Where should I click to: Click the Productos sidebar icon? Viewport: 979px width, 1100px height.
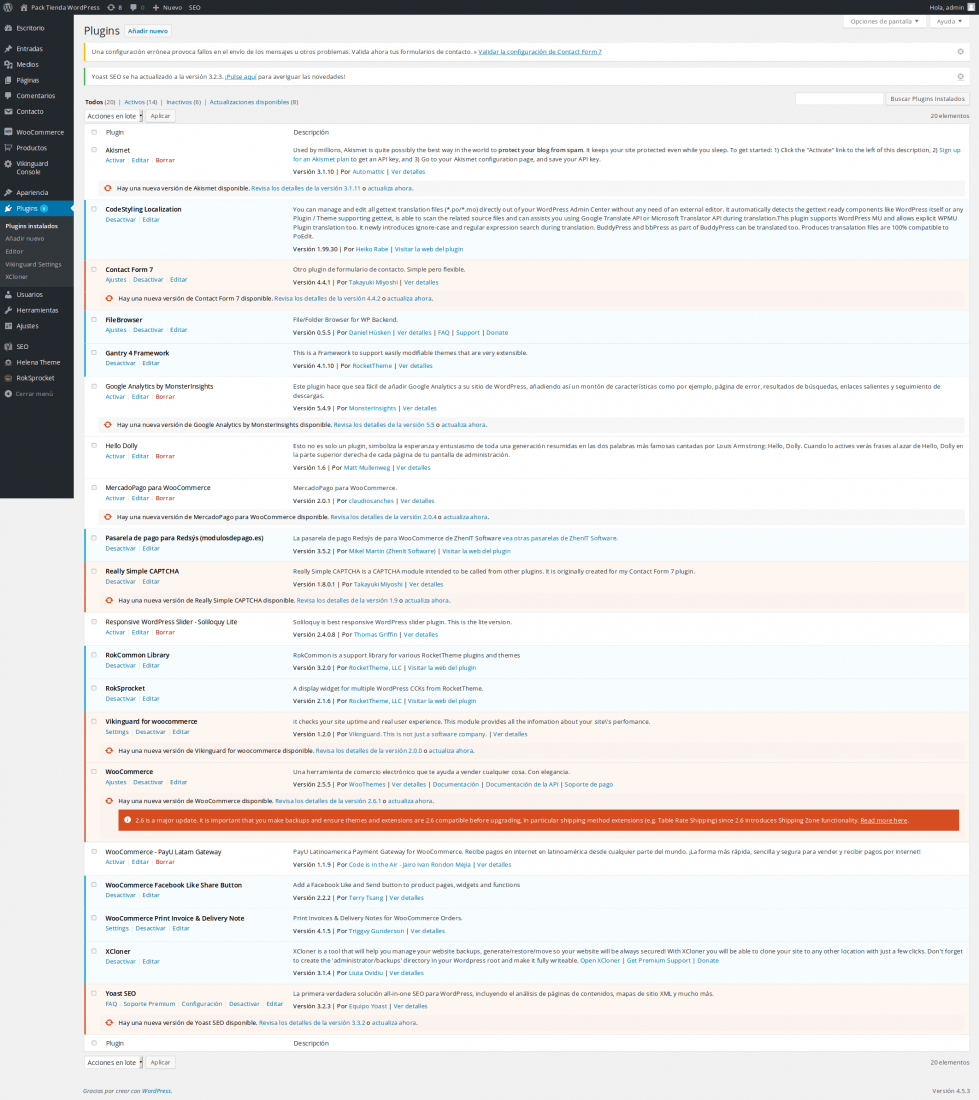click(x=8, y=148)
